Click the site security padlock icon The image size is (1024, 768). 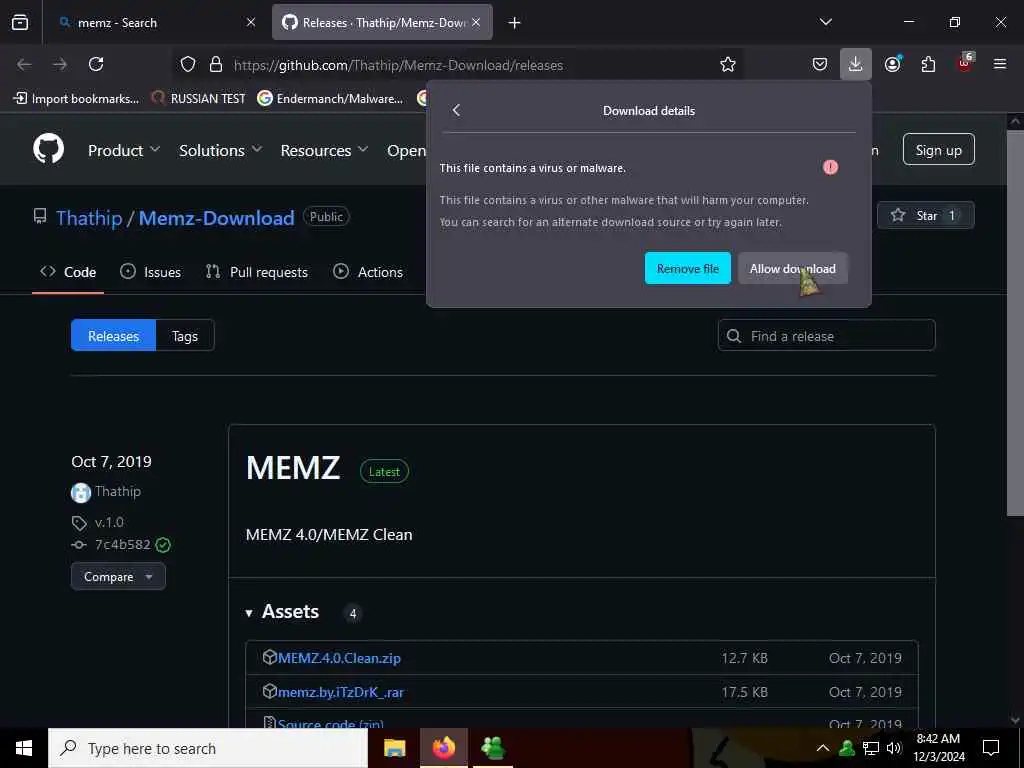click(216, 64)
